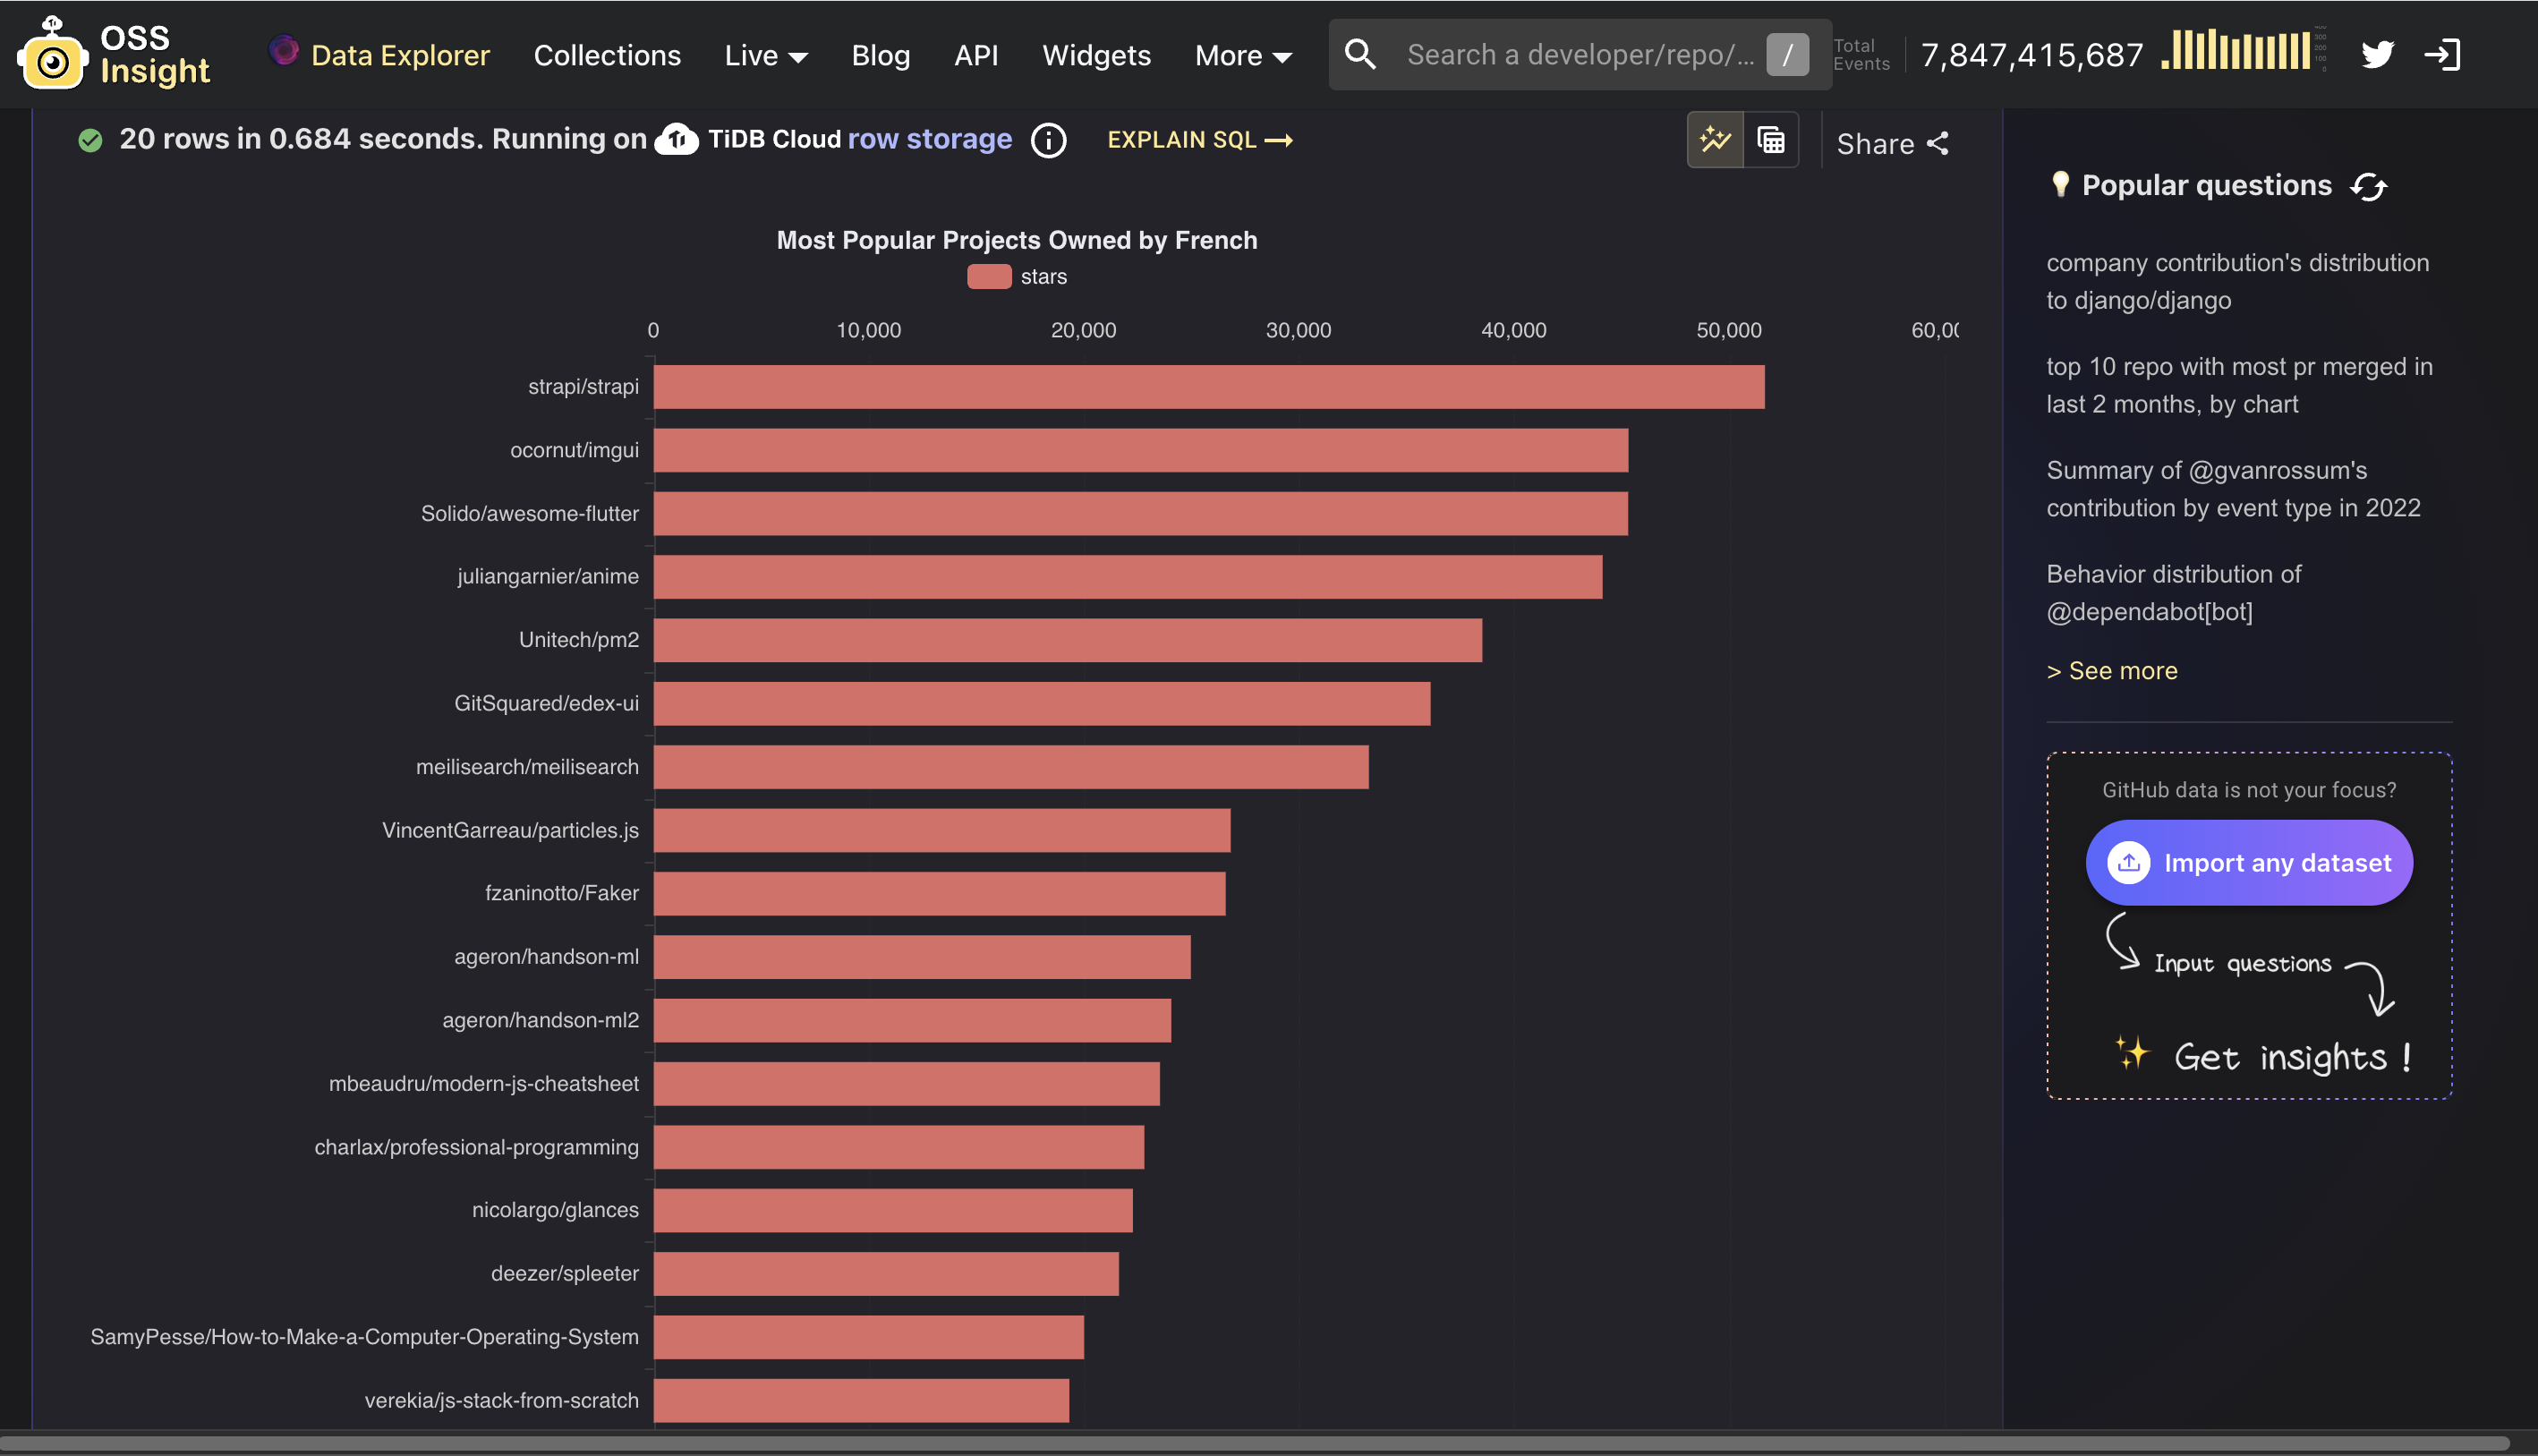
Task: Click the info icon beside row storage
Action: tap(1048, 140)
